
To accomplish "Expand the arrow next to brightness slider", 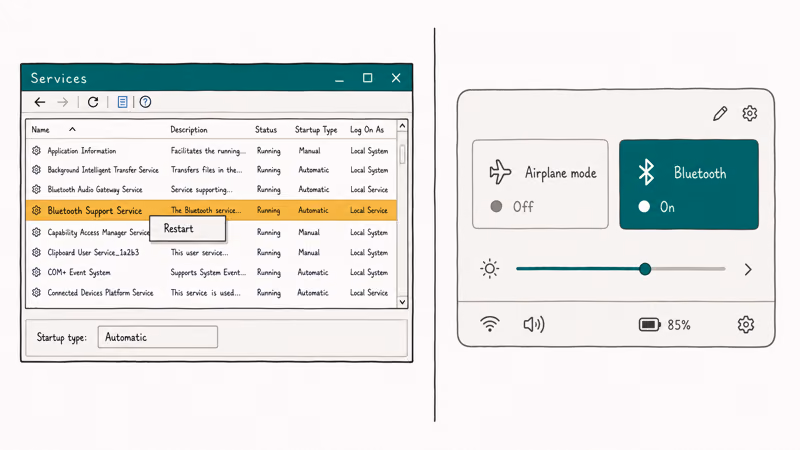I will [x=748, y=269].
